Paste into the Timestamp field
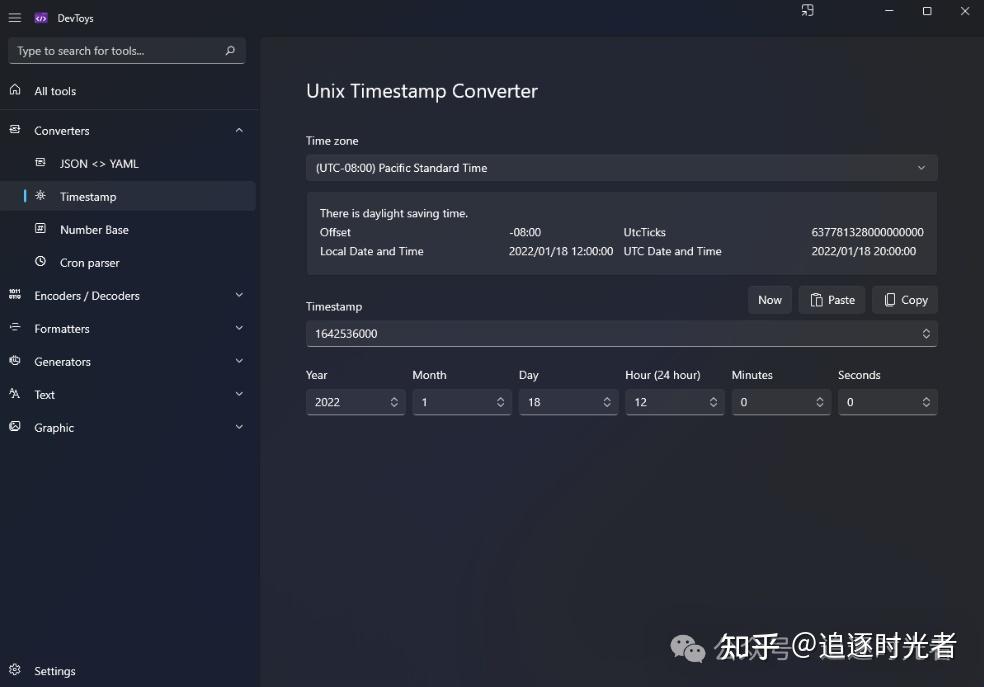984x687 pixels. point(831,299)
